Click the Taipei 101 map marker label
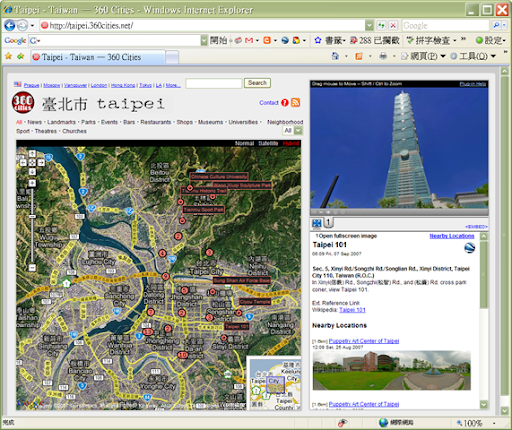 pos(237,326)
